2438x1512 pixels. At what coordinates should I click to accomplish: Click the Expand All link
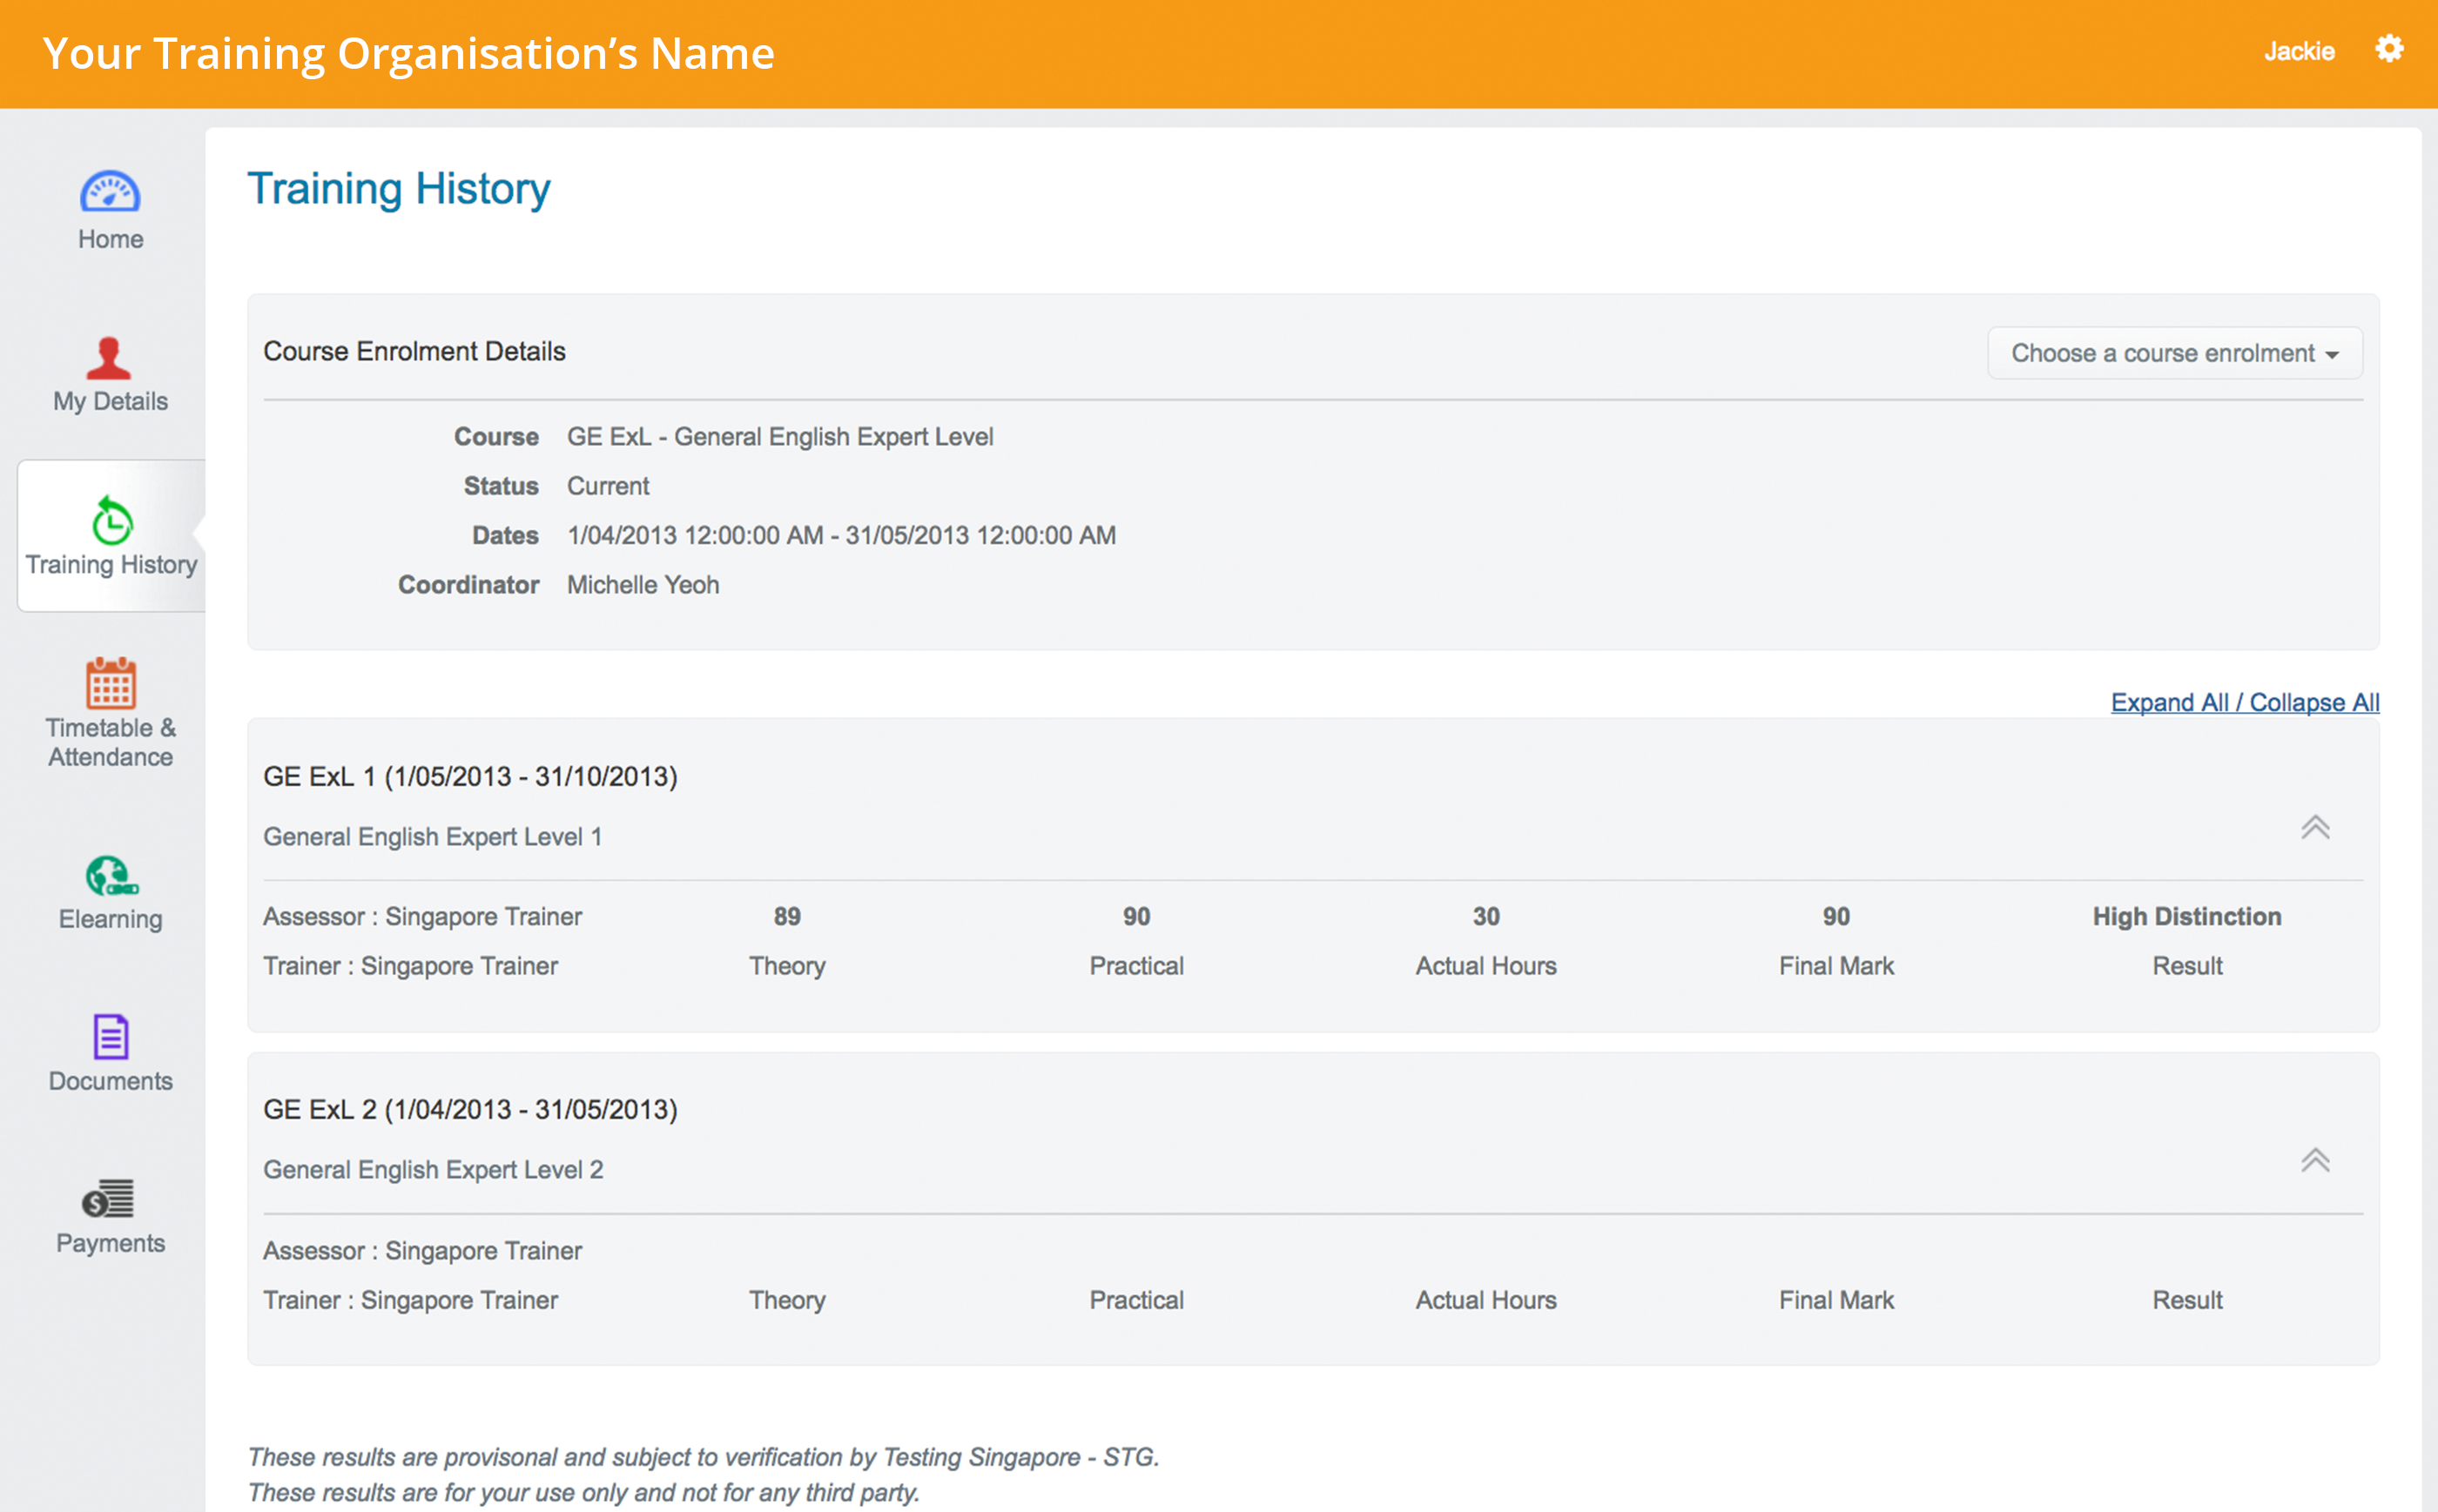pyautogui.click(x=2170, y=702)
